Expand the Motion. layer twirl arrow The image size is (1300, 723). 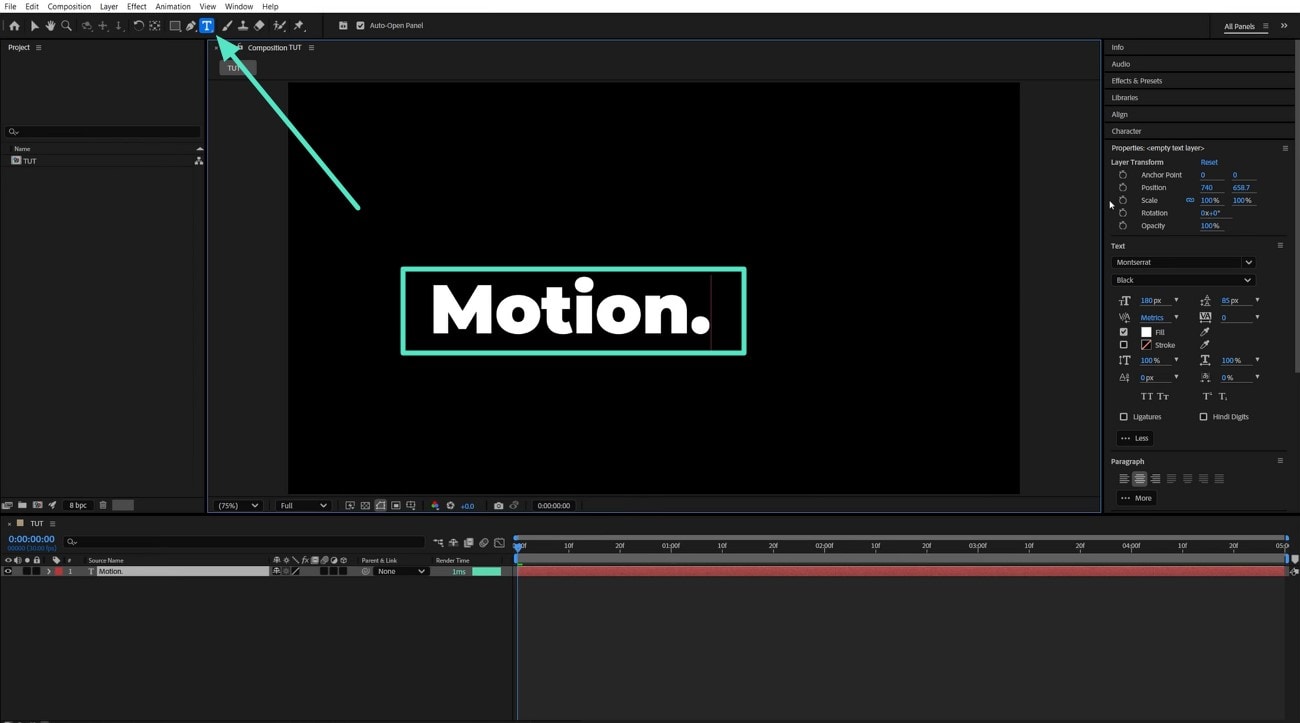[49, 571]
